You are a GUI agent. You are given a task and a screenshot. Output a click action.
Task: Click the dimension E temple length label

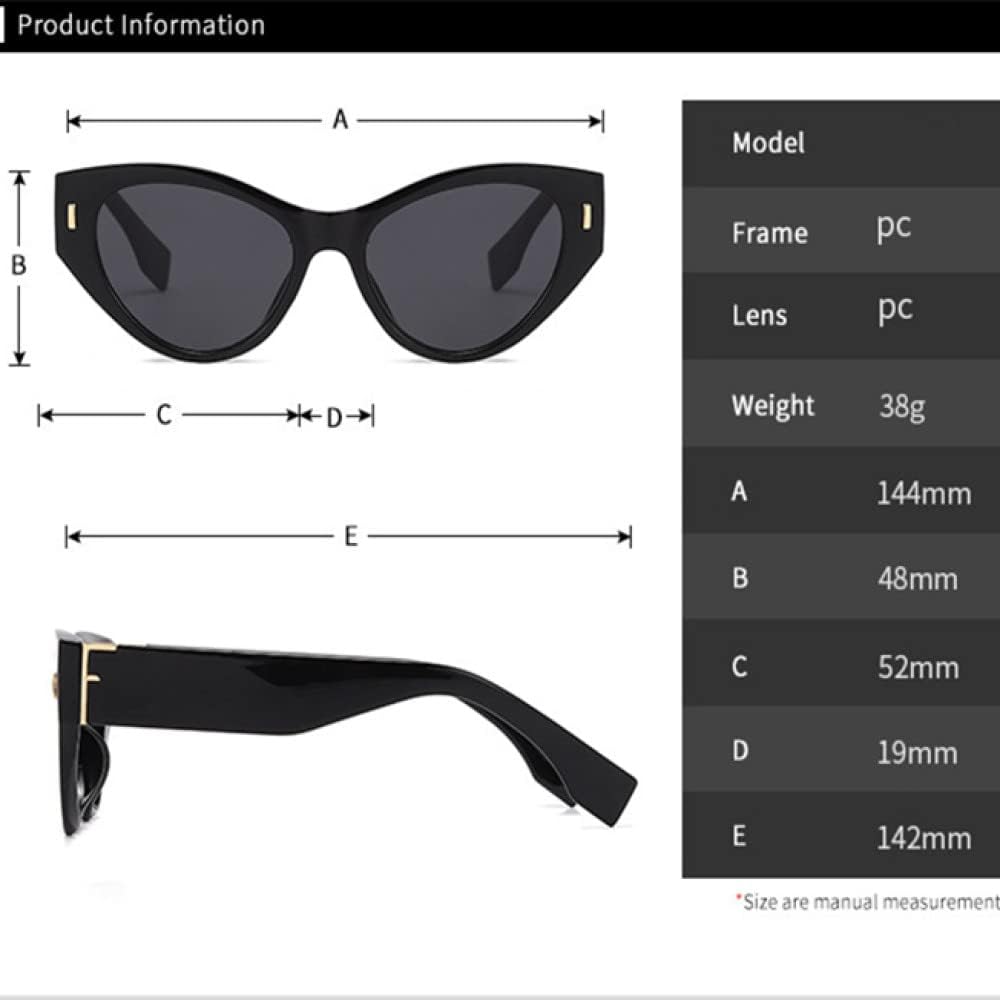[350, 536]
